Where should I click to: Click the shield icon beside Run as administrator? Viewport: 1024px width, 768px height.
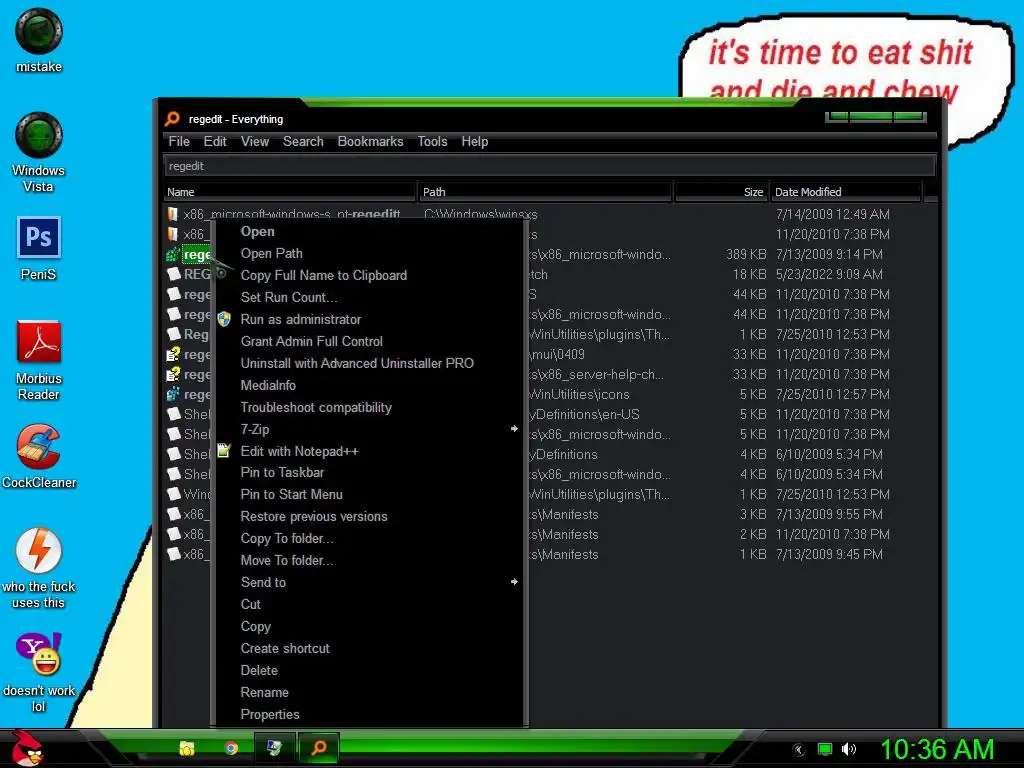224,319
